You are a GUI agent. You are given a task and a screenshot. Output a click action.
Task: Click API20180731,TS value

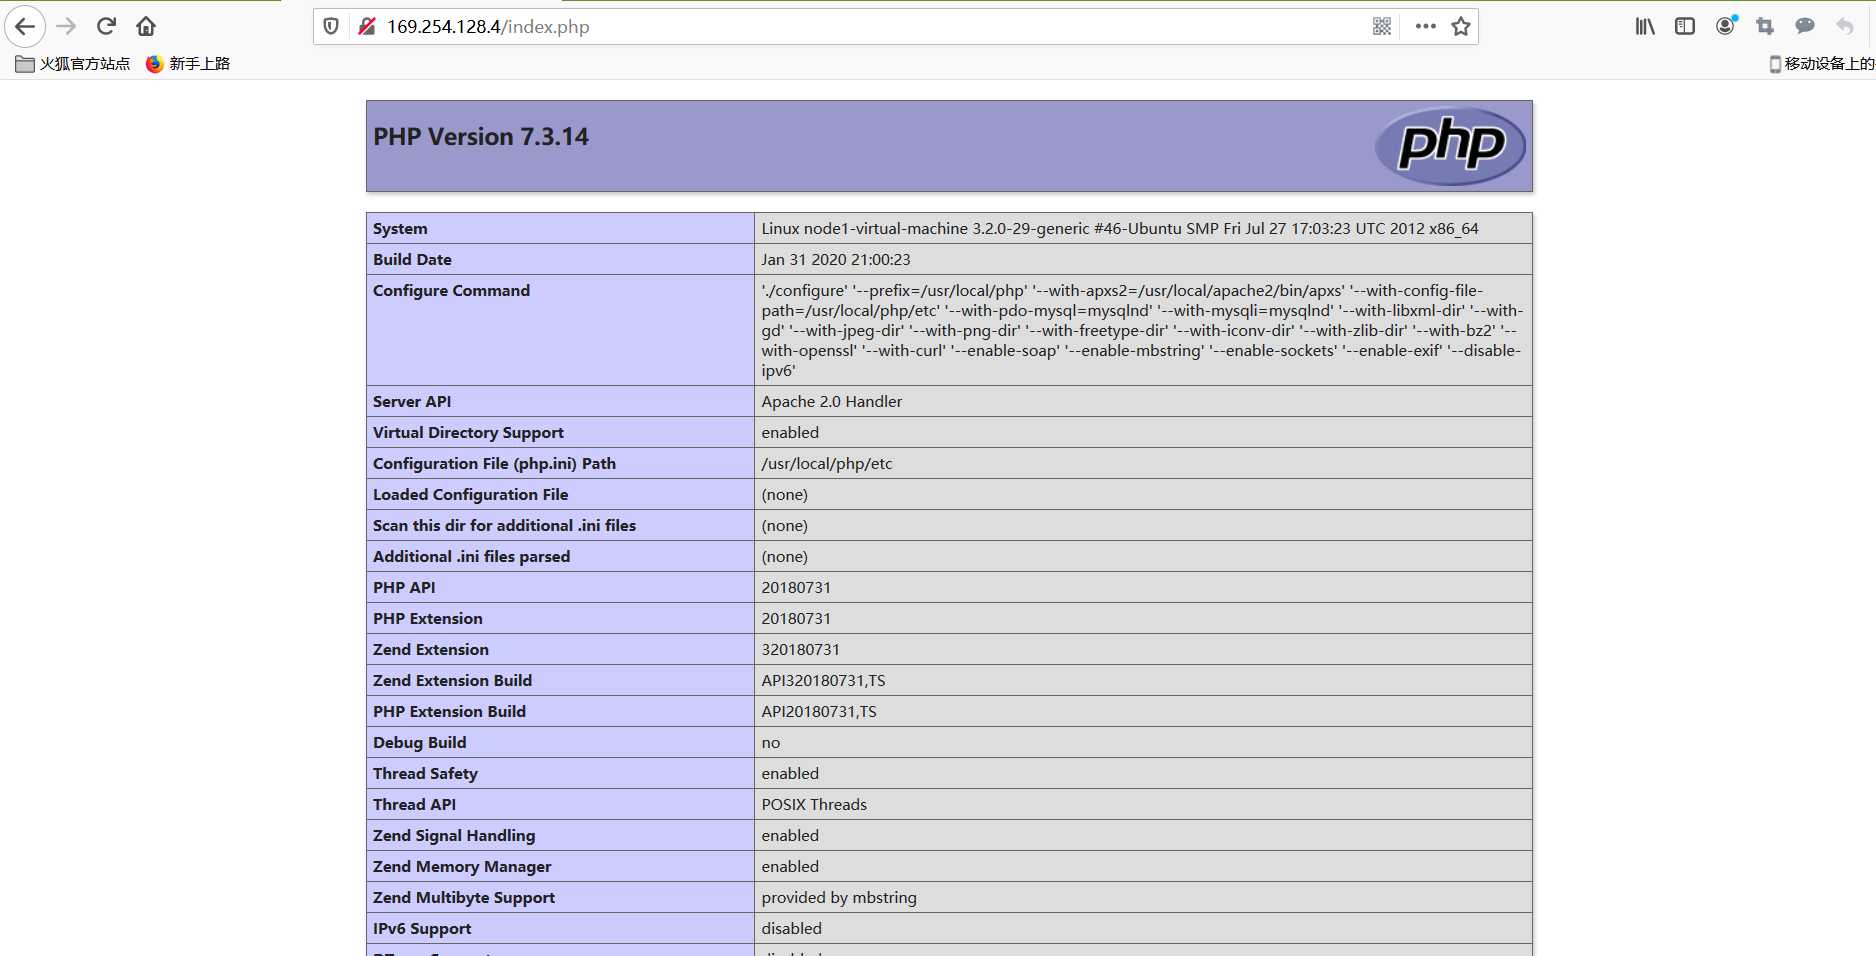click(x=819, y=712)
